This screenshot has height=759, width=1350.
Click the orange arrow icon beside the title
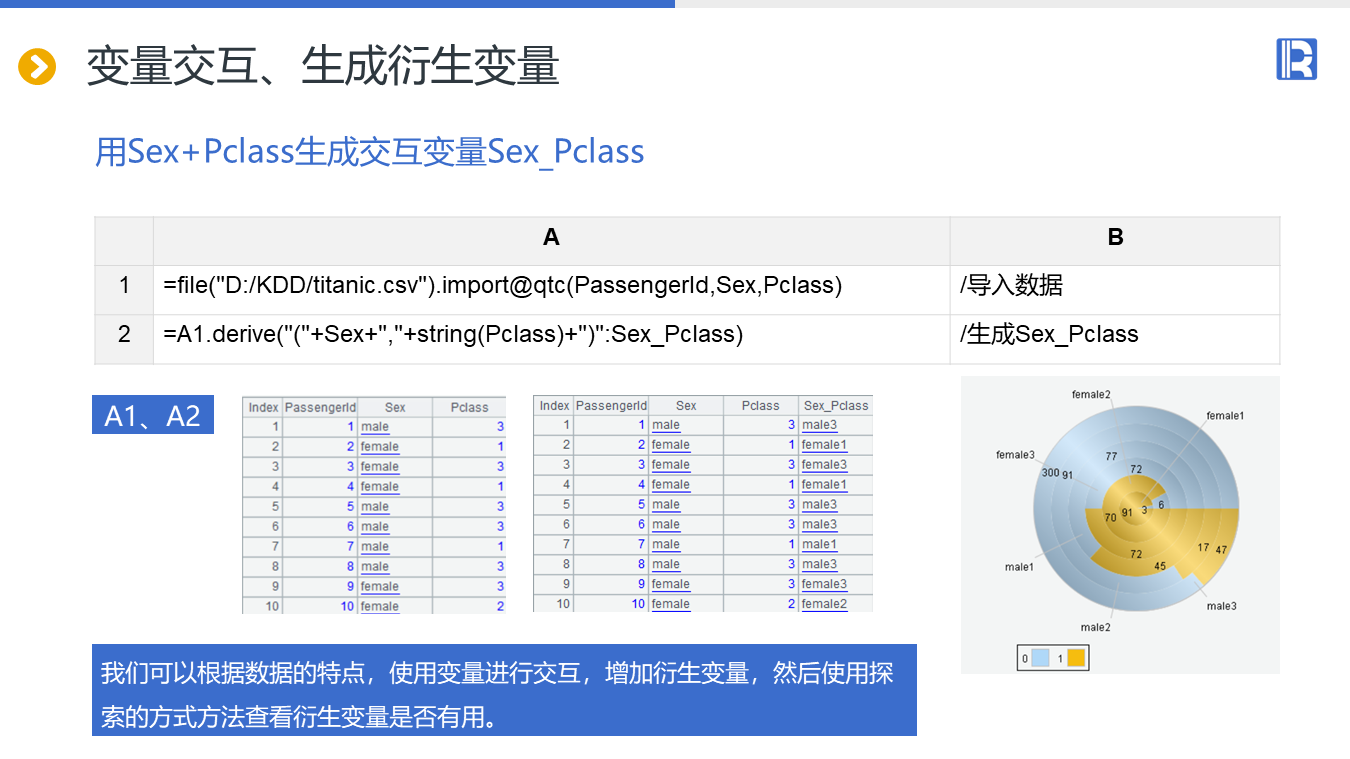click(x=37, y=67)
